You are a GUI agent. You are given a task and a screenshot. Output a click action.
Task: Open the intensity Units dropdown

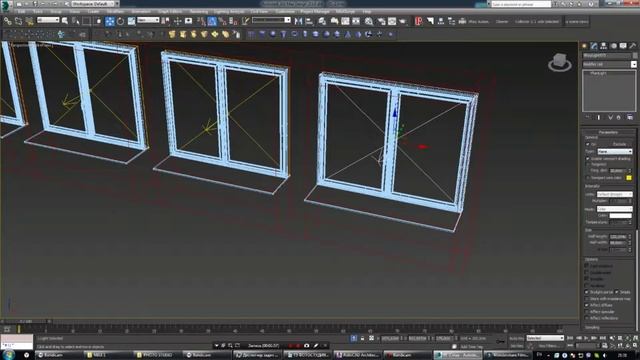[x=615, y=194]
